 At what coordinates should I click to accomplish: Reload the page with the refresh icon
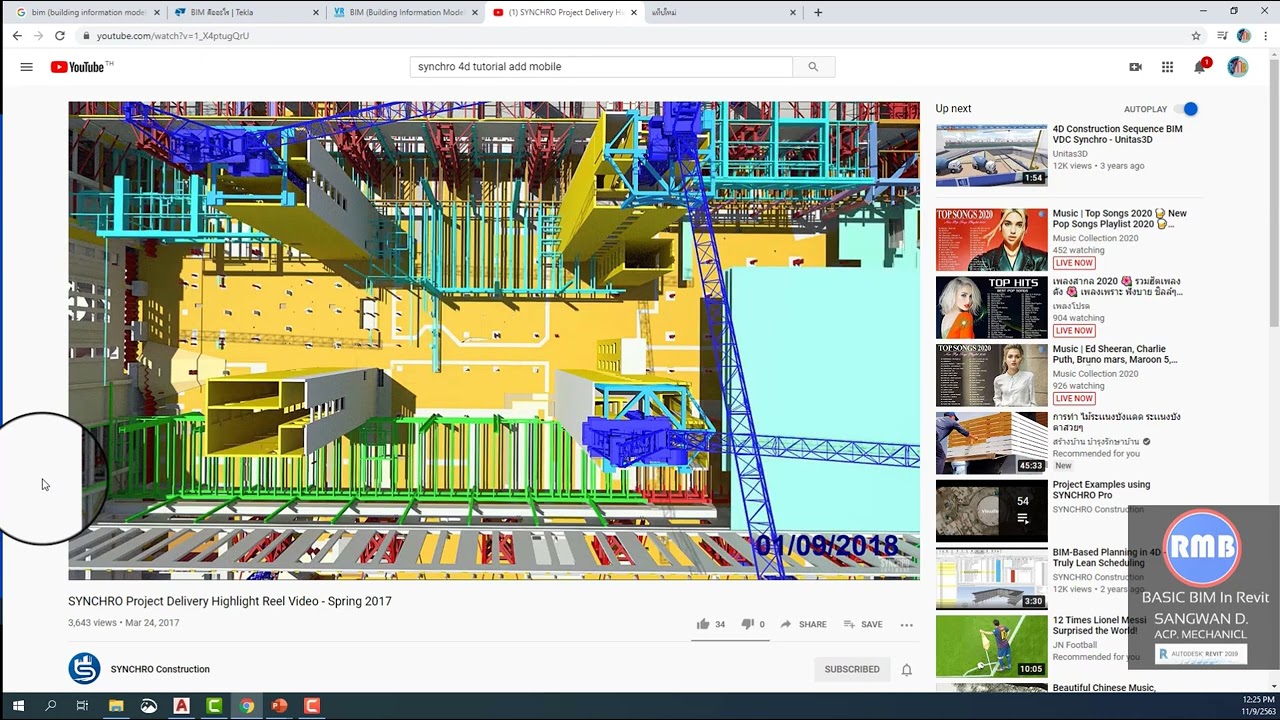click(x=60, y=35)
